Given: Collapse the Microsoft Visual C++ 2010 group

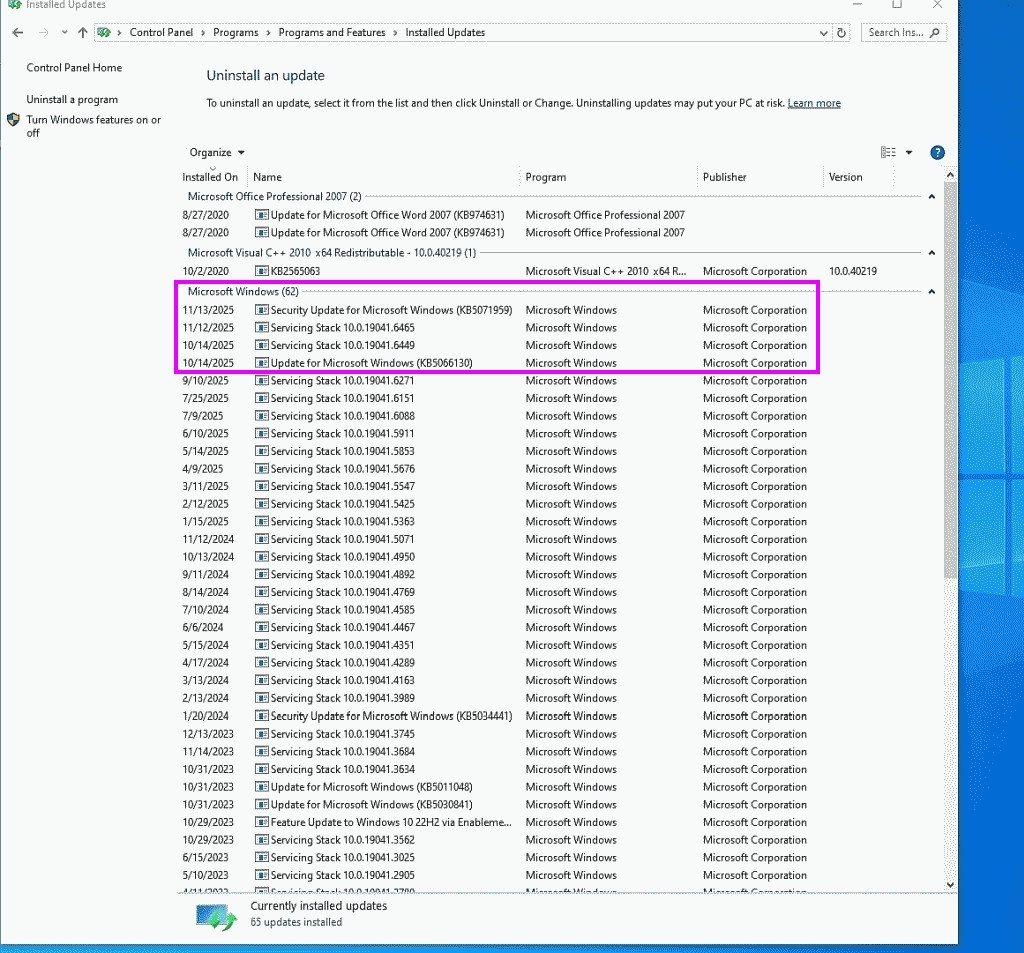Looking at the screenshot, I should click(x=932, y=253).
